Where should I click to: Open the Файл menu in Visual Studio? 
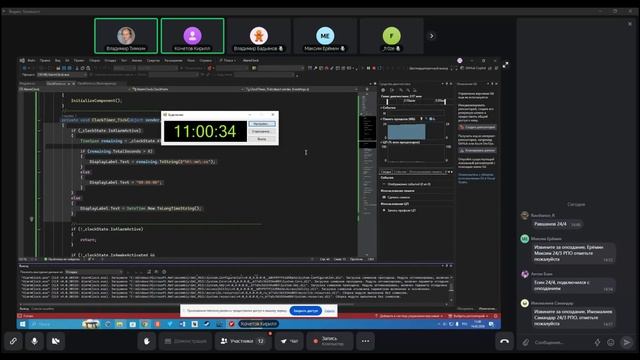[x=31, y=60]
